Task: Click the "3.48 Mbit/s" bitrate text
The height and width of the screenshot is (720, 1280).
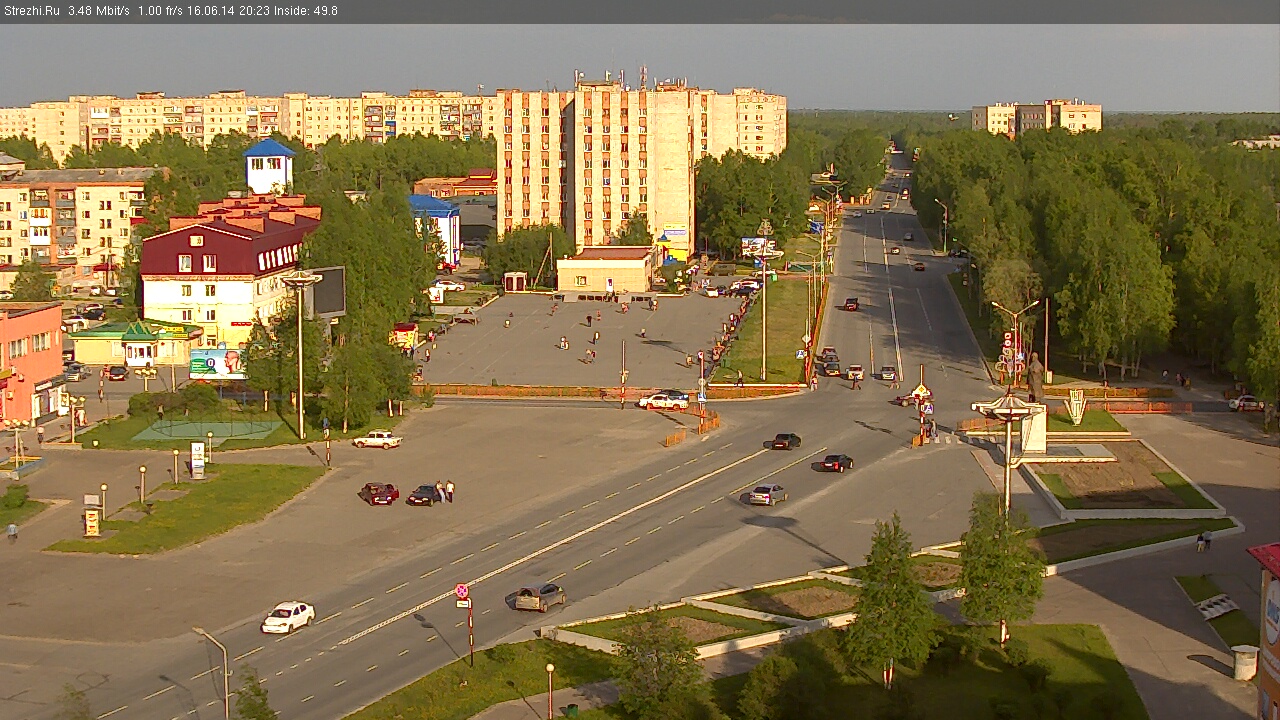Action: tap(99, 11)
